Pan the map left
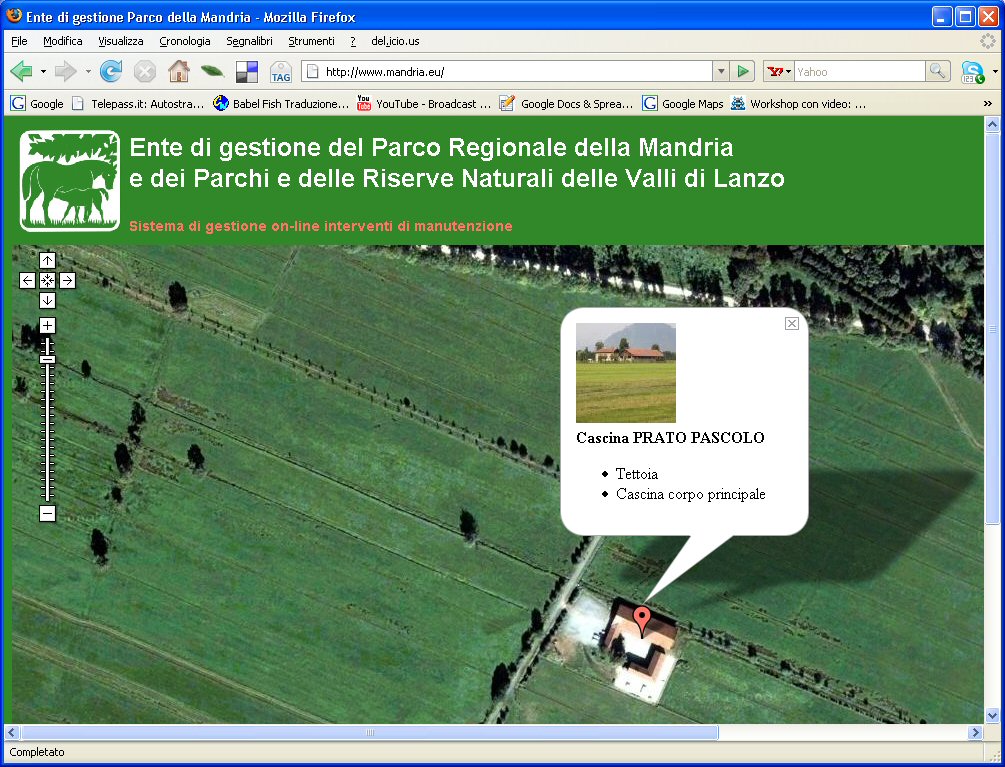Screen dimensions: 1005x767 pyautogui.click(x=27, y=280)
